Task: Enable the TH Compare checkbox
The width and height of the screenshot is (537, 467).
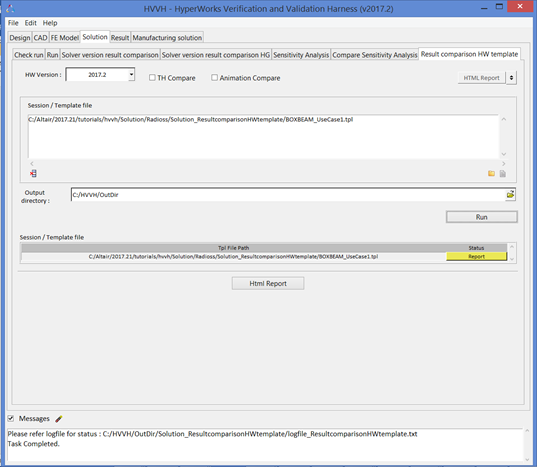Action: tap(152, 78)
